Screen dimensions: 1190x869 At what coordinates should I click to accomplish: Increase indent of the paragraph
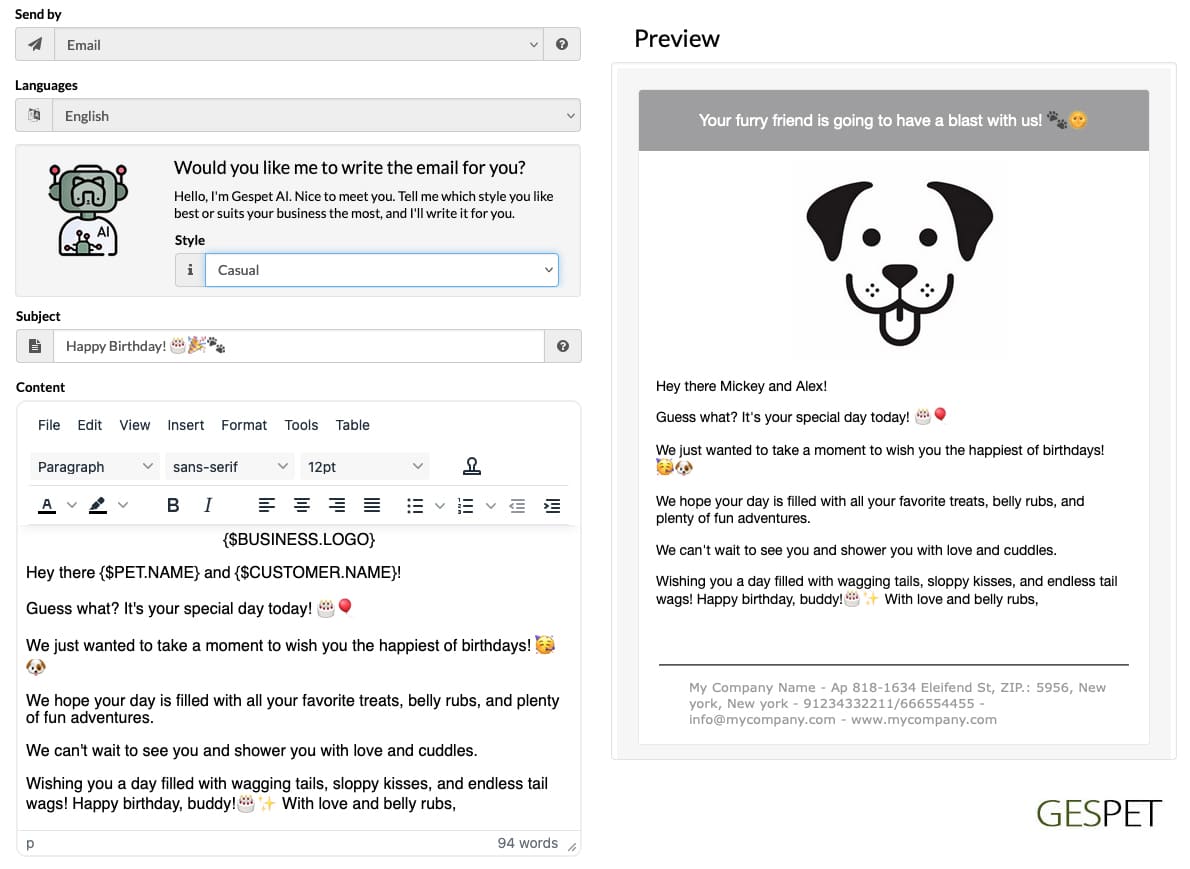click(x=552, y=505)
